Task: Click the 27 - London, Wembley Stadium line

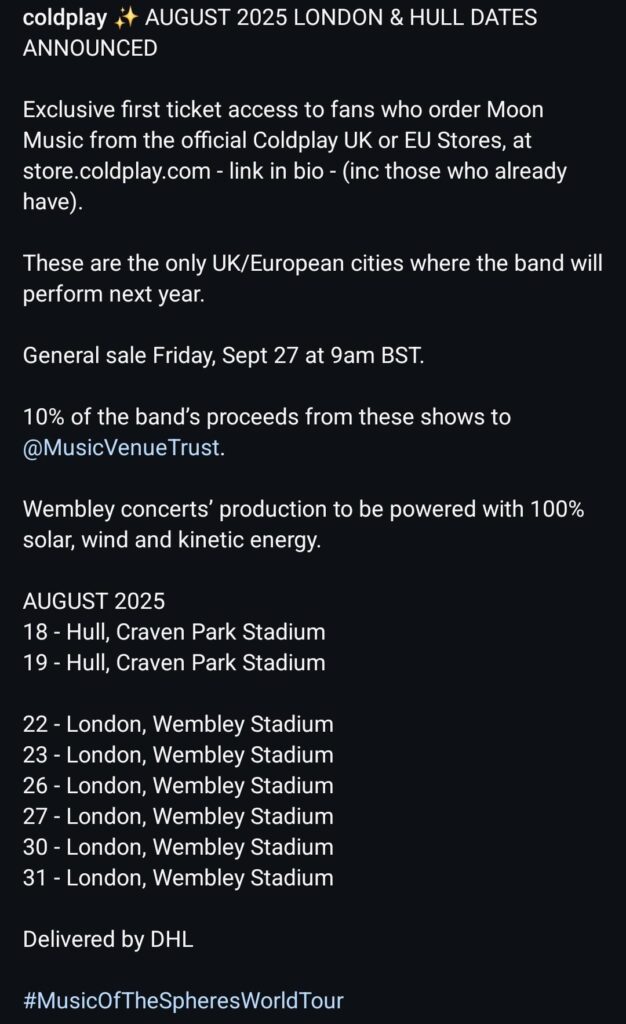Action: coord(178,816)
